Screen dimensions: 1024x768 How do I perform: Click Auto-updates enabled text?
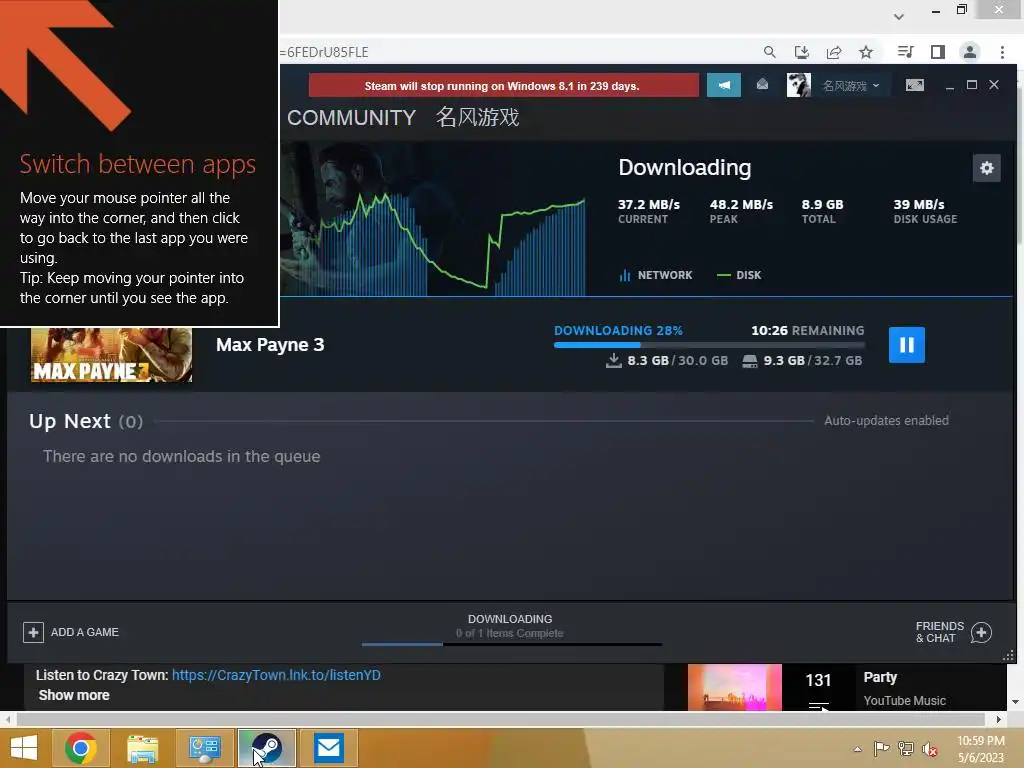point(886,421)
